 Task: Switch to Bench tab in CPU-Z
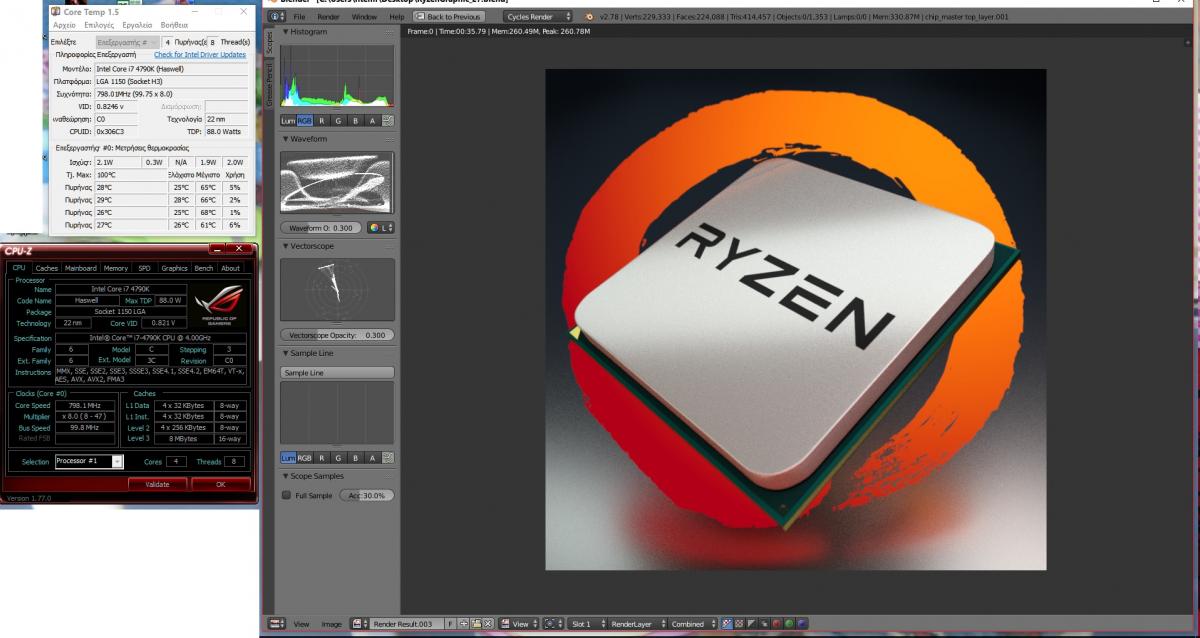tap(204, 268)
